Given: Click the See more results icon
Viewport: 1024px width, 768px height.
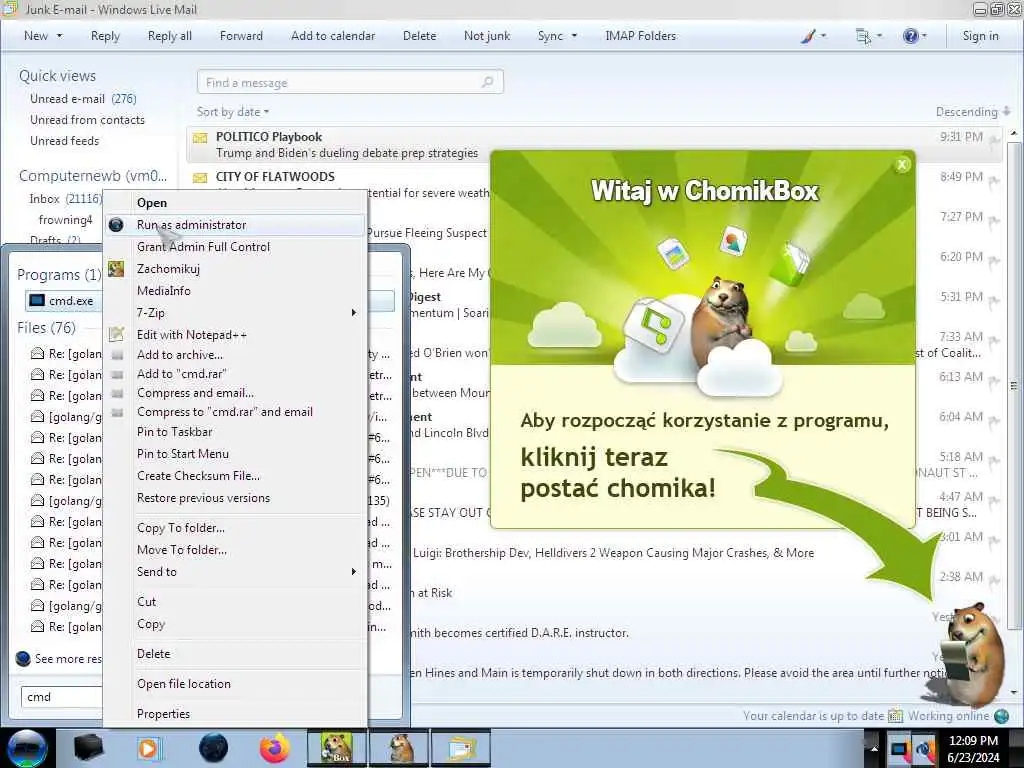Looking at the screenshot, I should (x=23, y=658).
